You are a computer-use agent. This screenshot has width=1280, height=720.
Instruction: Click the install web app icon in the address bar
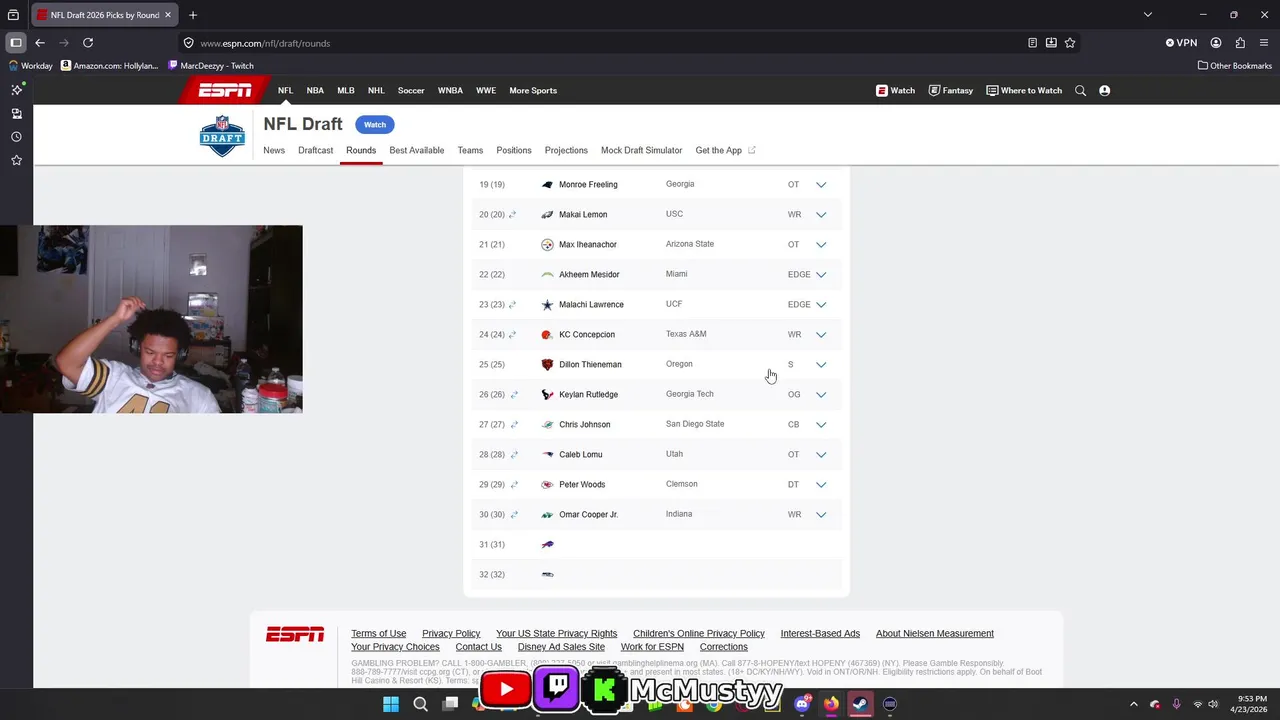point(1051,43)
